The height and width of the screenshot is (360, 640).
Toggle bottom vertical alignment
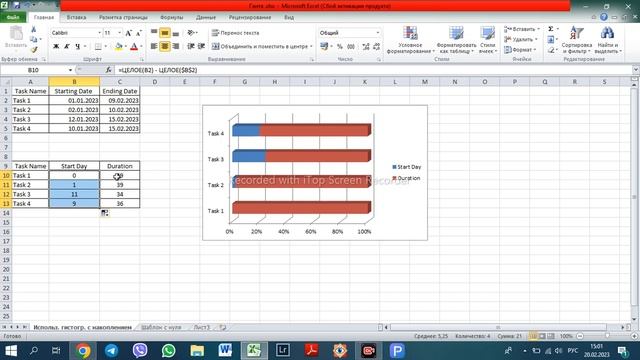tap(176, 33)
